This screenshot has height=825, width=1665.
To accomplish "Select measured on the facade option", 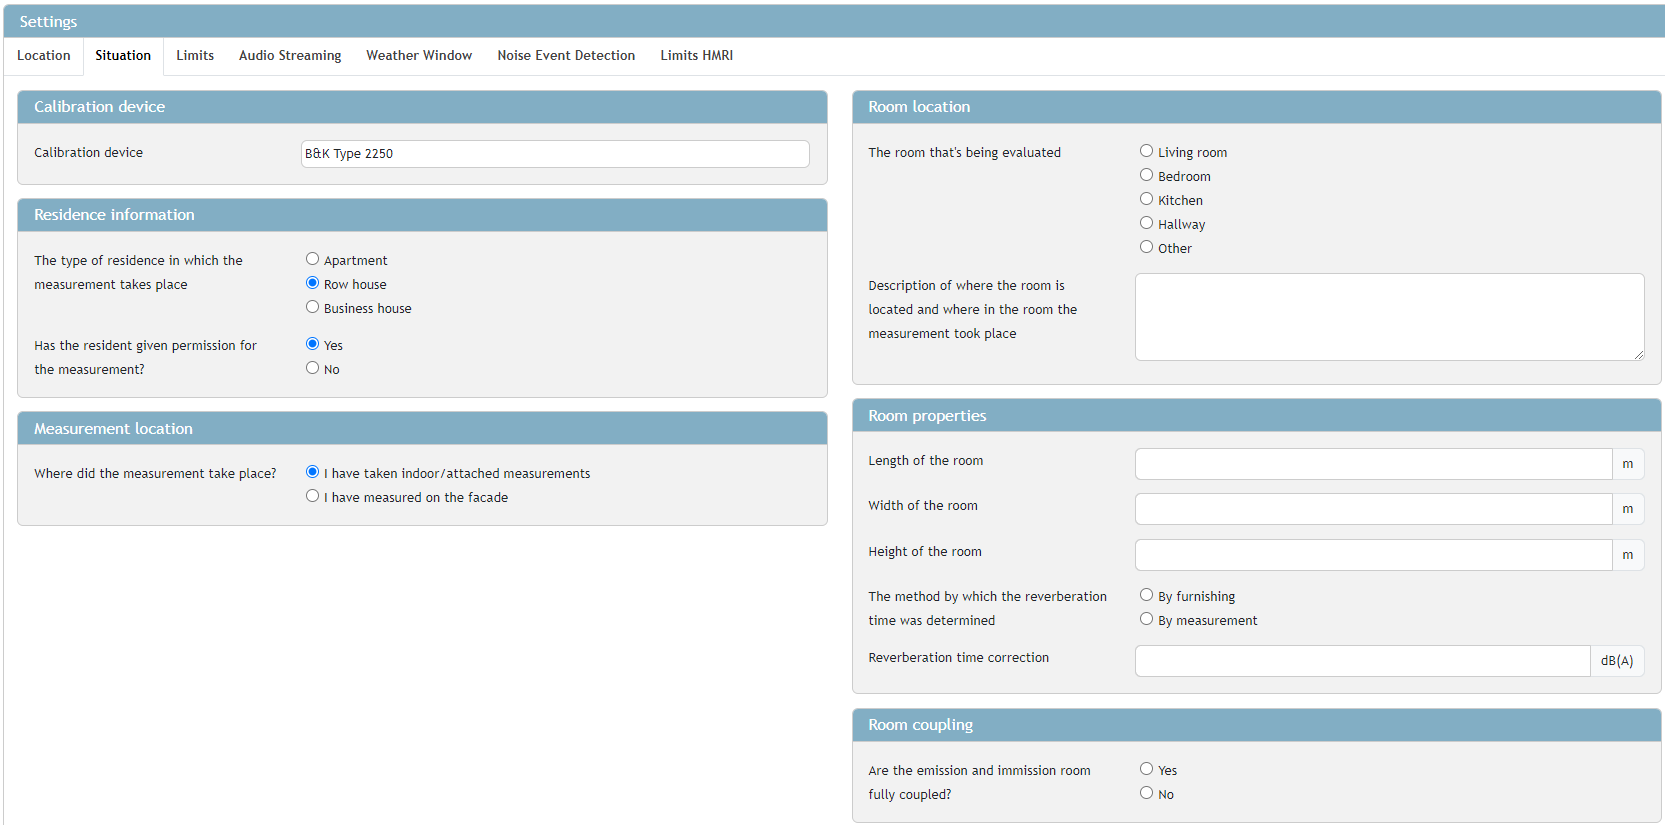I will pyautogui.click(x=313, y=496).
